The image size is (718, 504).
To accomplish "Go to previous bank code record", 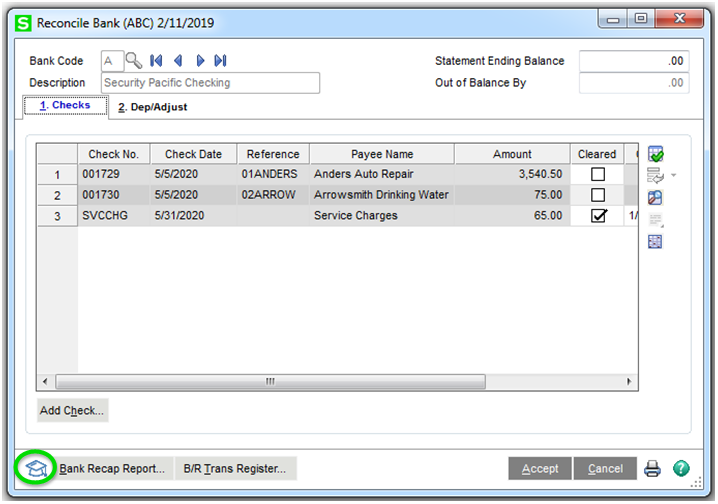I will point(178,61).
